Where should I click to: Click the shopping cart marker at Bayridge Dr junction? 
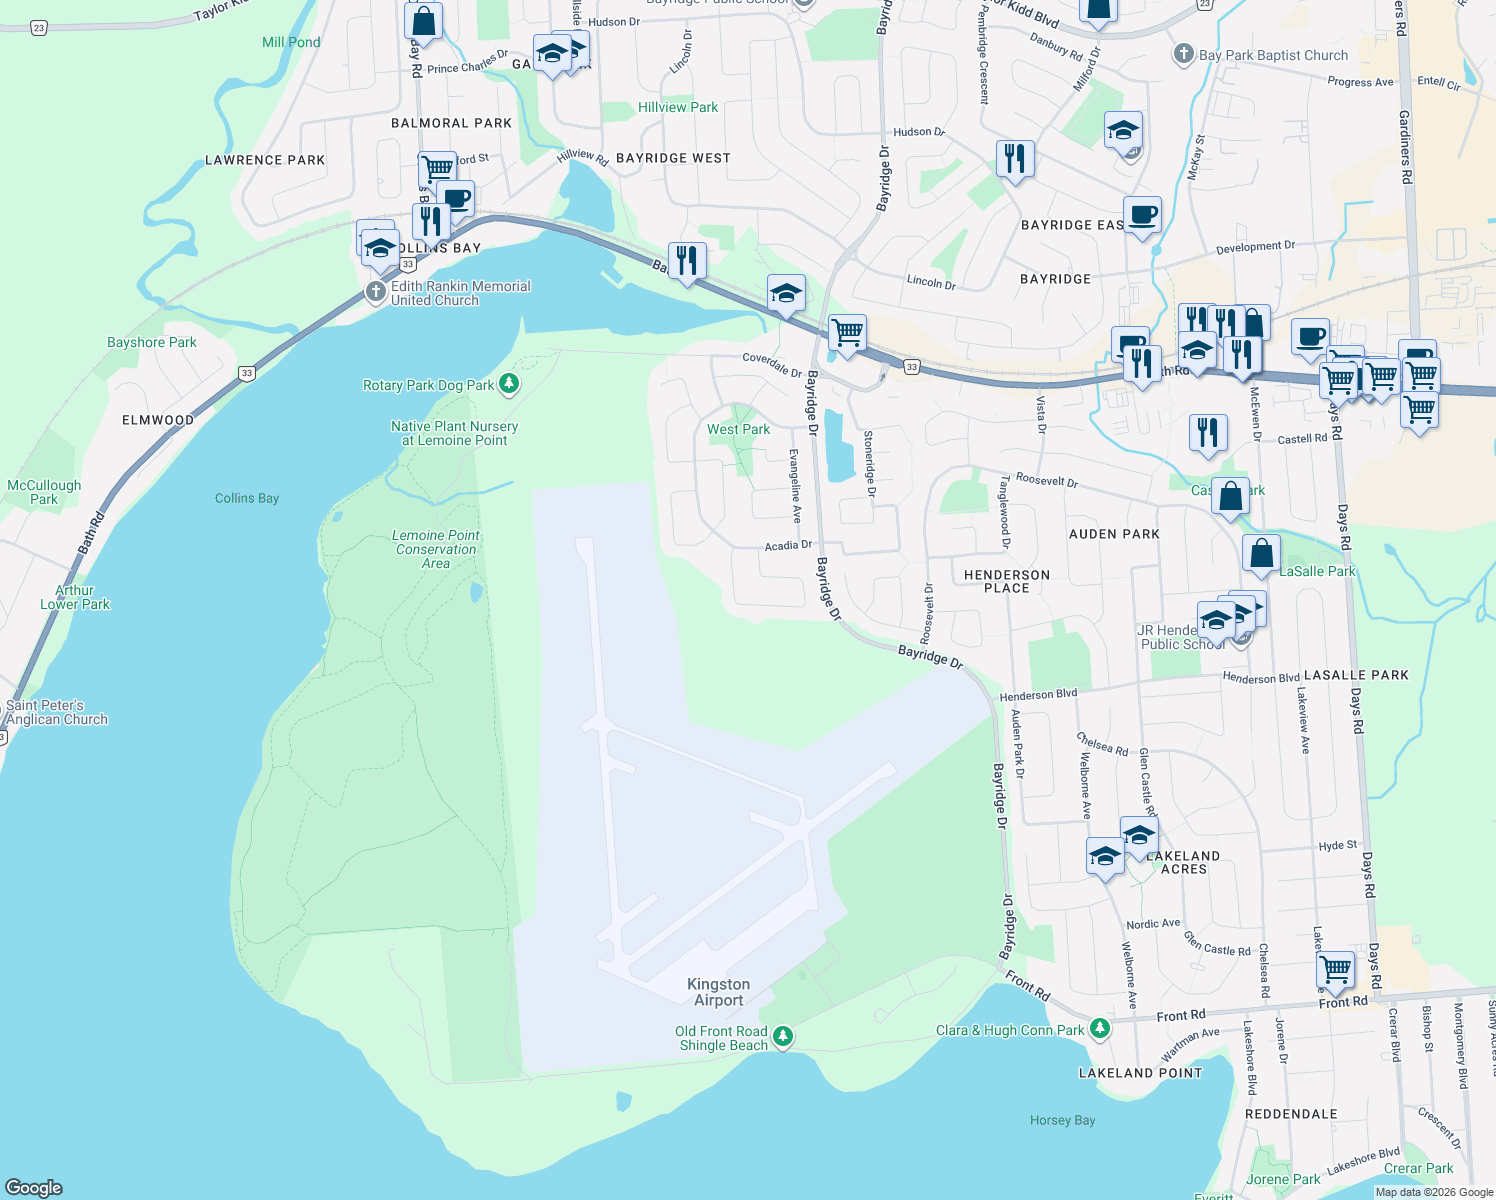point(847,333)
